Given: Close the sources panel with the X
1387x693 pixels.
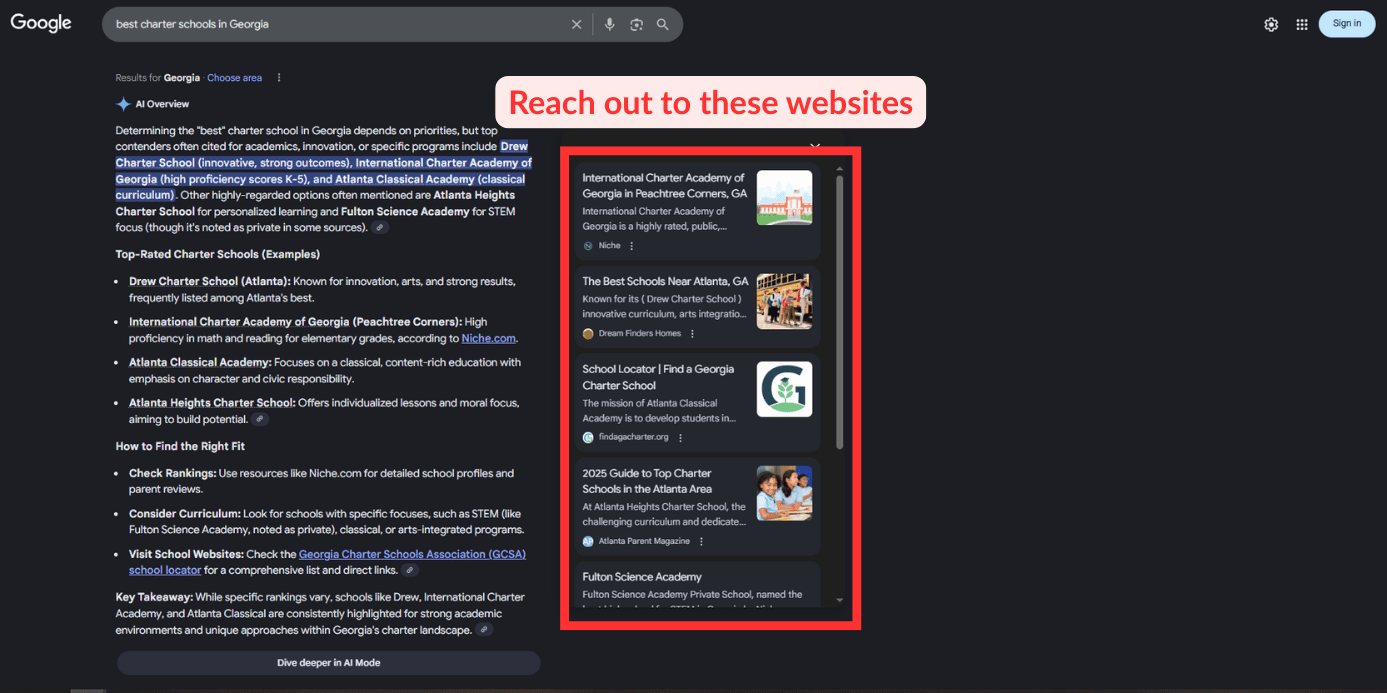Looking at the screenshot, I should coord(815,146).
